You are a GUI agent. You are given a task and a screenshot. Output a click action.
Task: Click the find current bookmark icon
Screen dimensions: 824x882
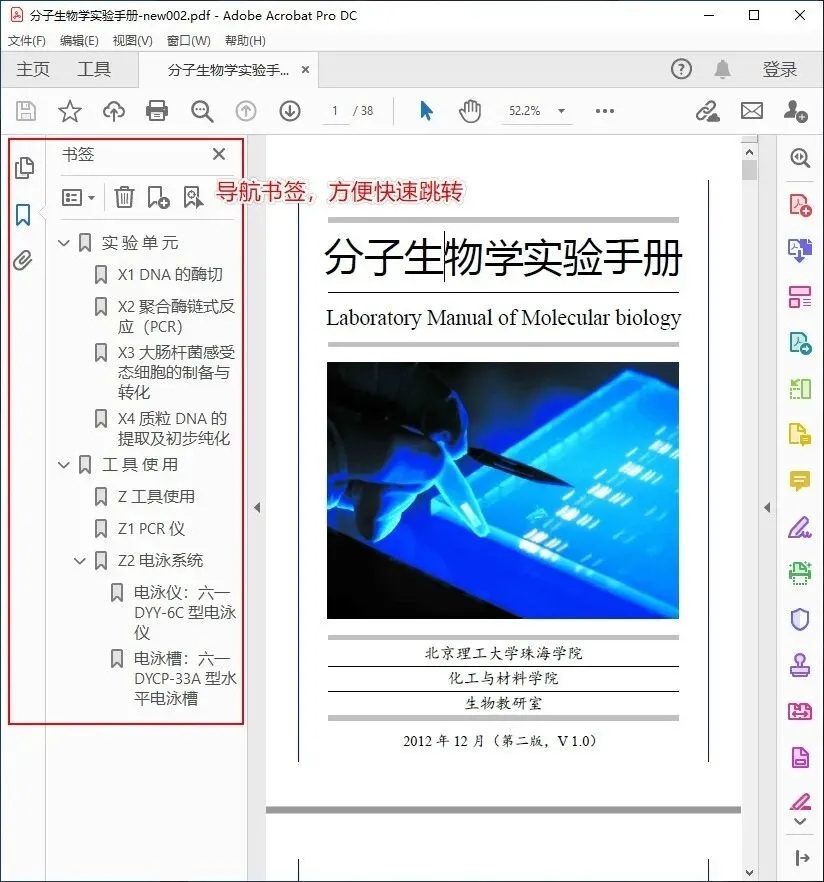(x=193, y=197)
